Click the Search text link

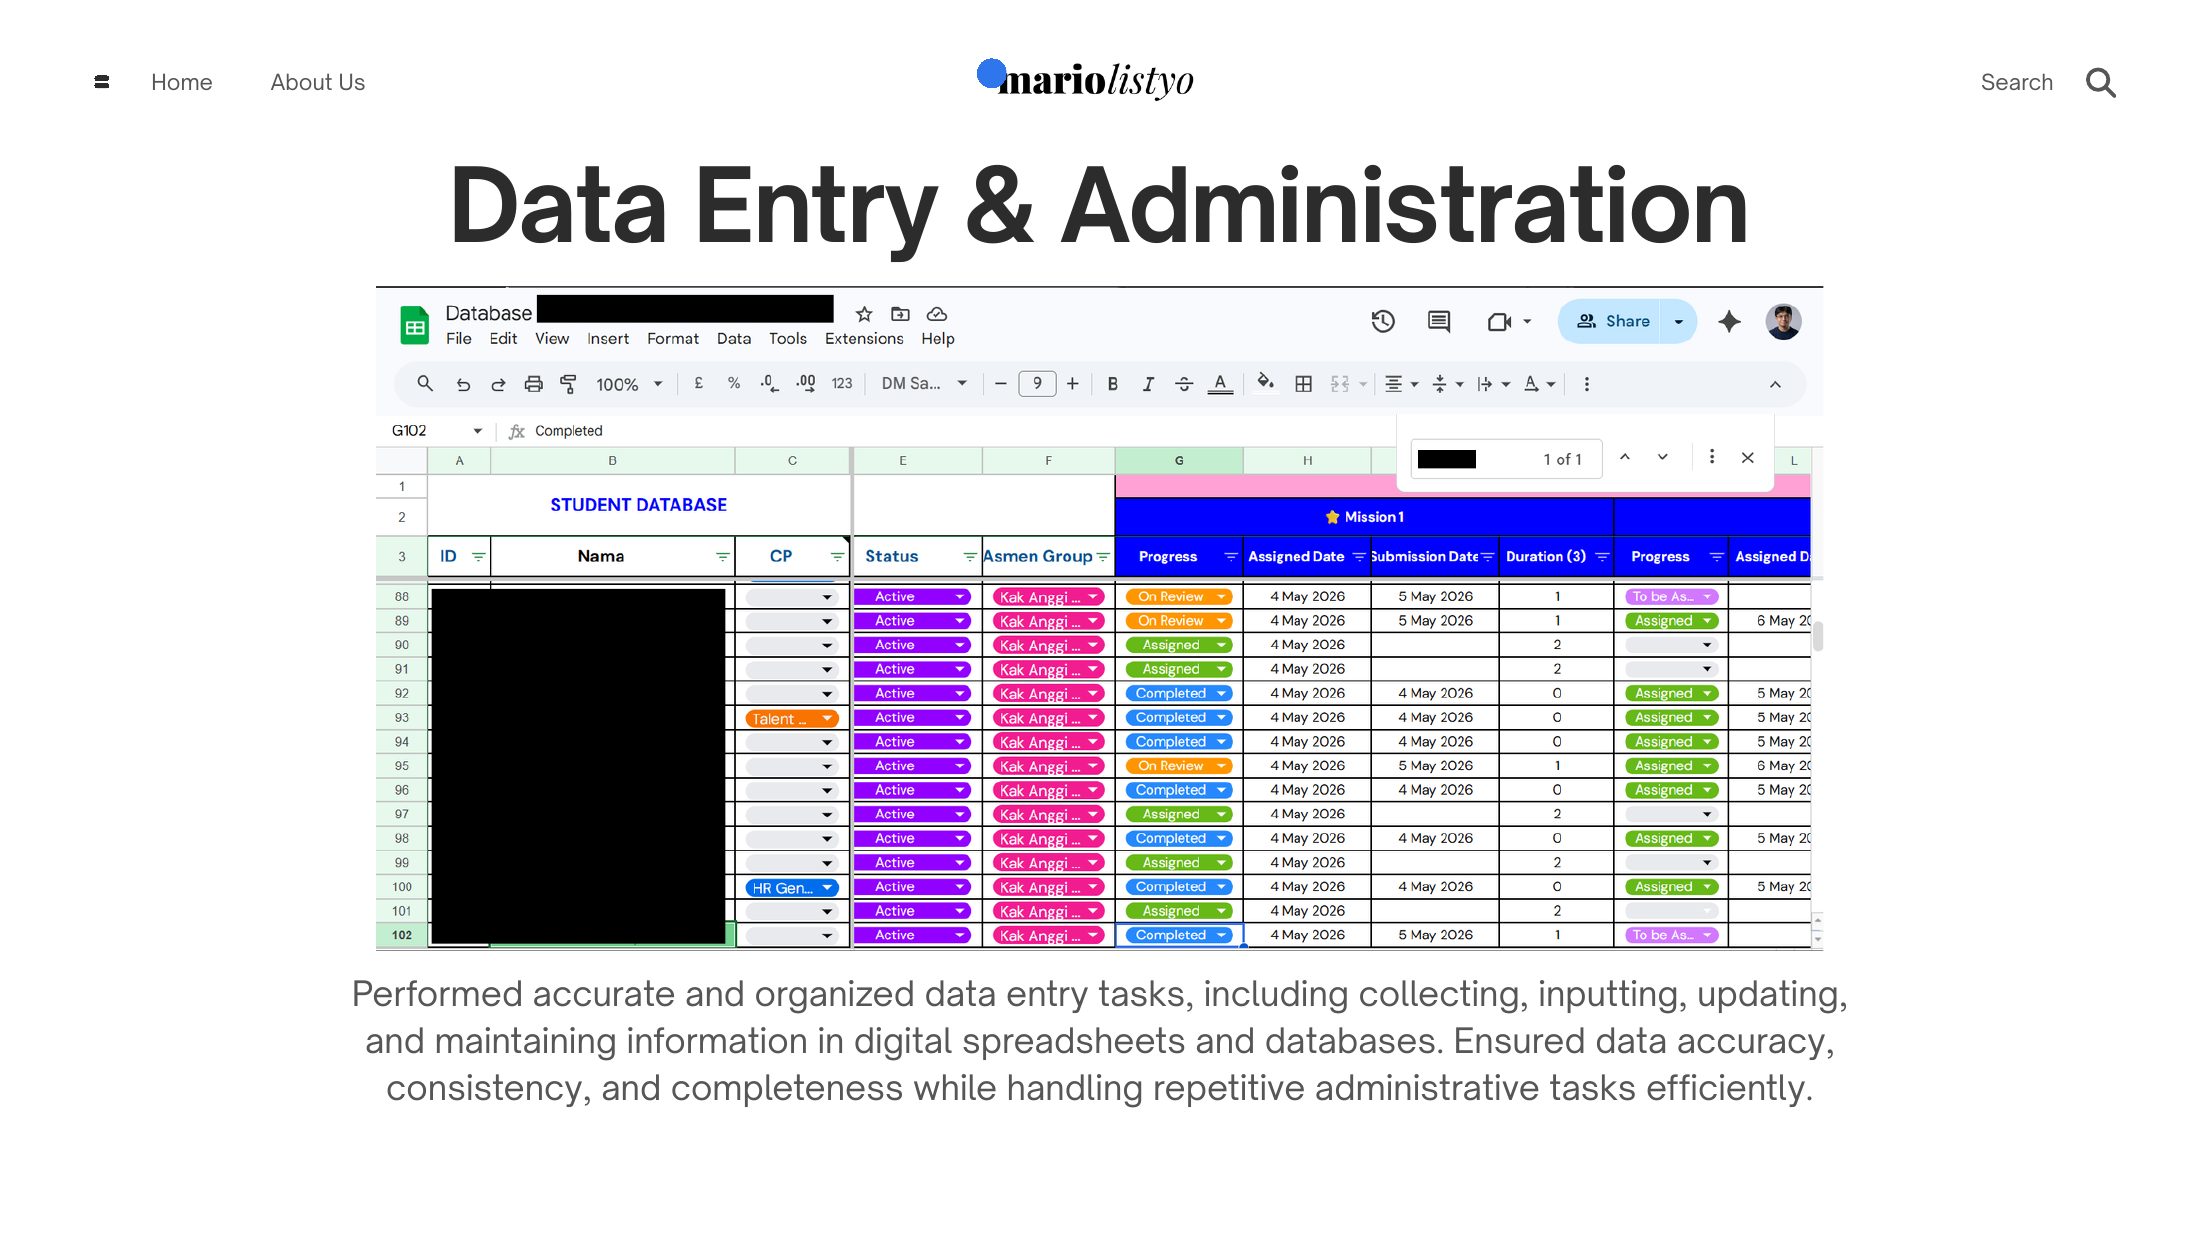pyautogui.click(x=2017, y=82)
